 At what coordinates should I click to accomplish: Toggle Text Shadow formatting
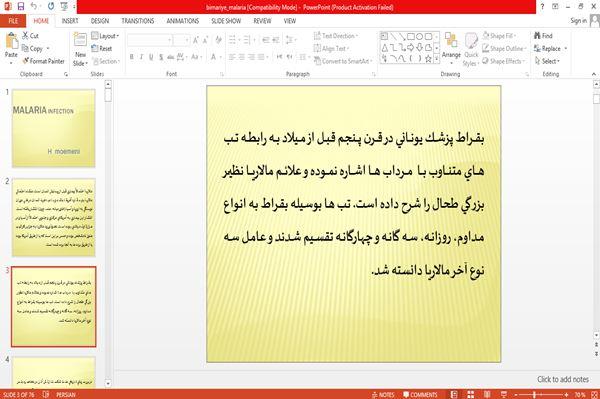pos(161,57)
